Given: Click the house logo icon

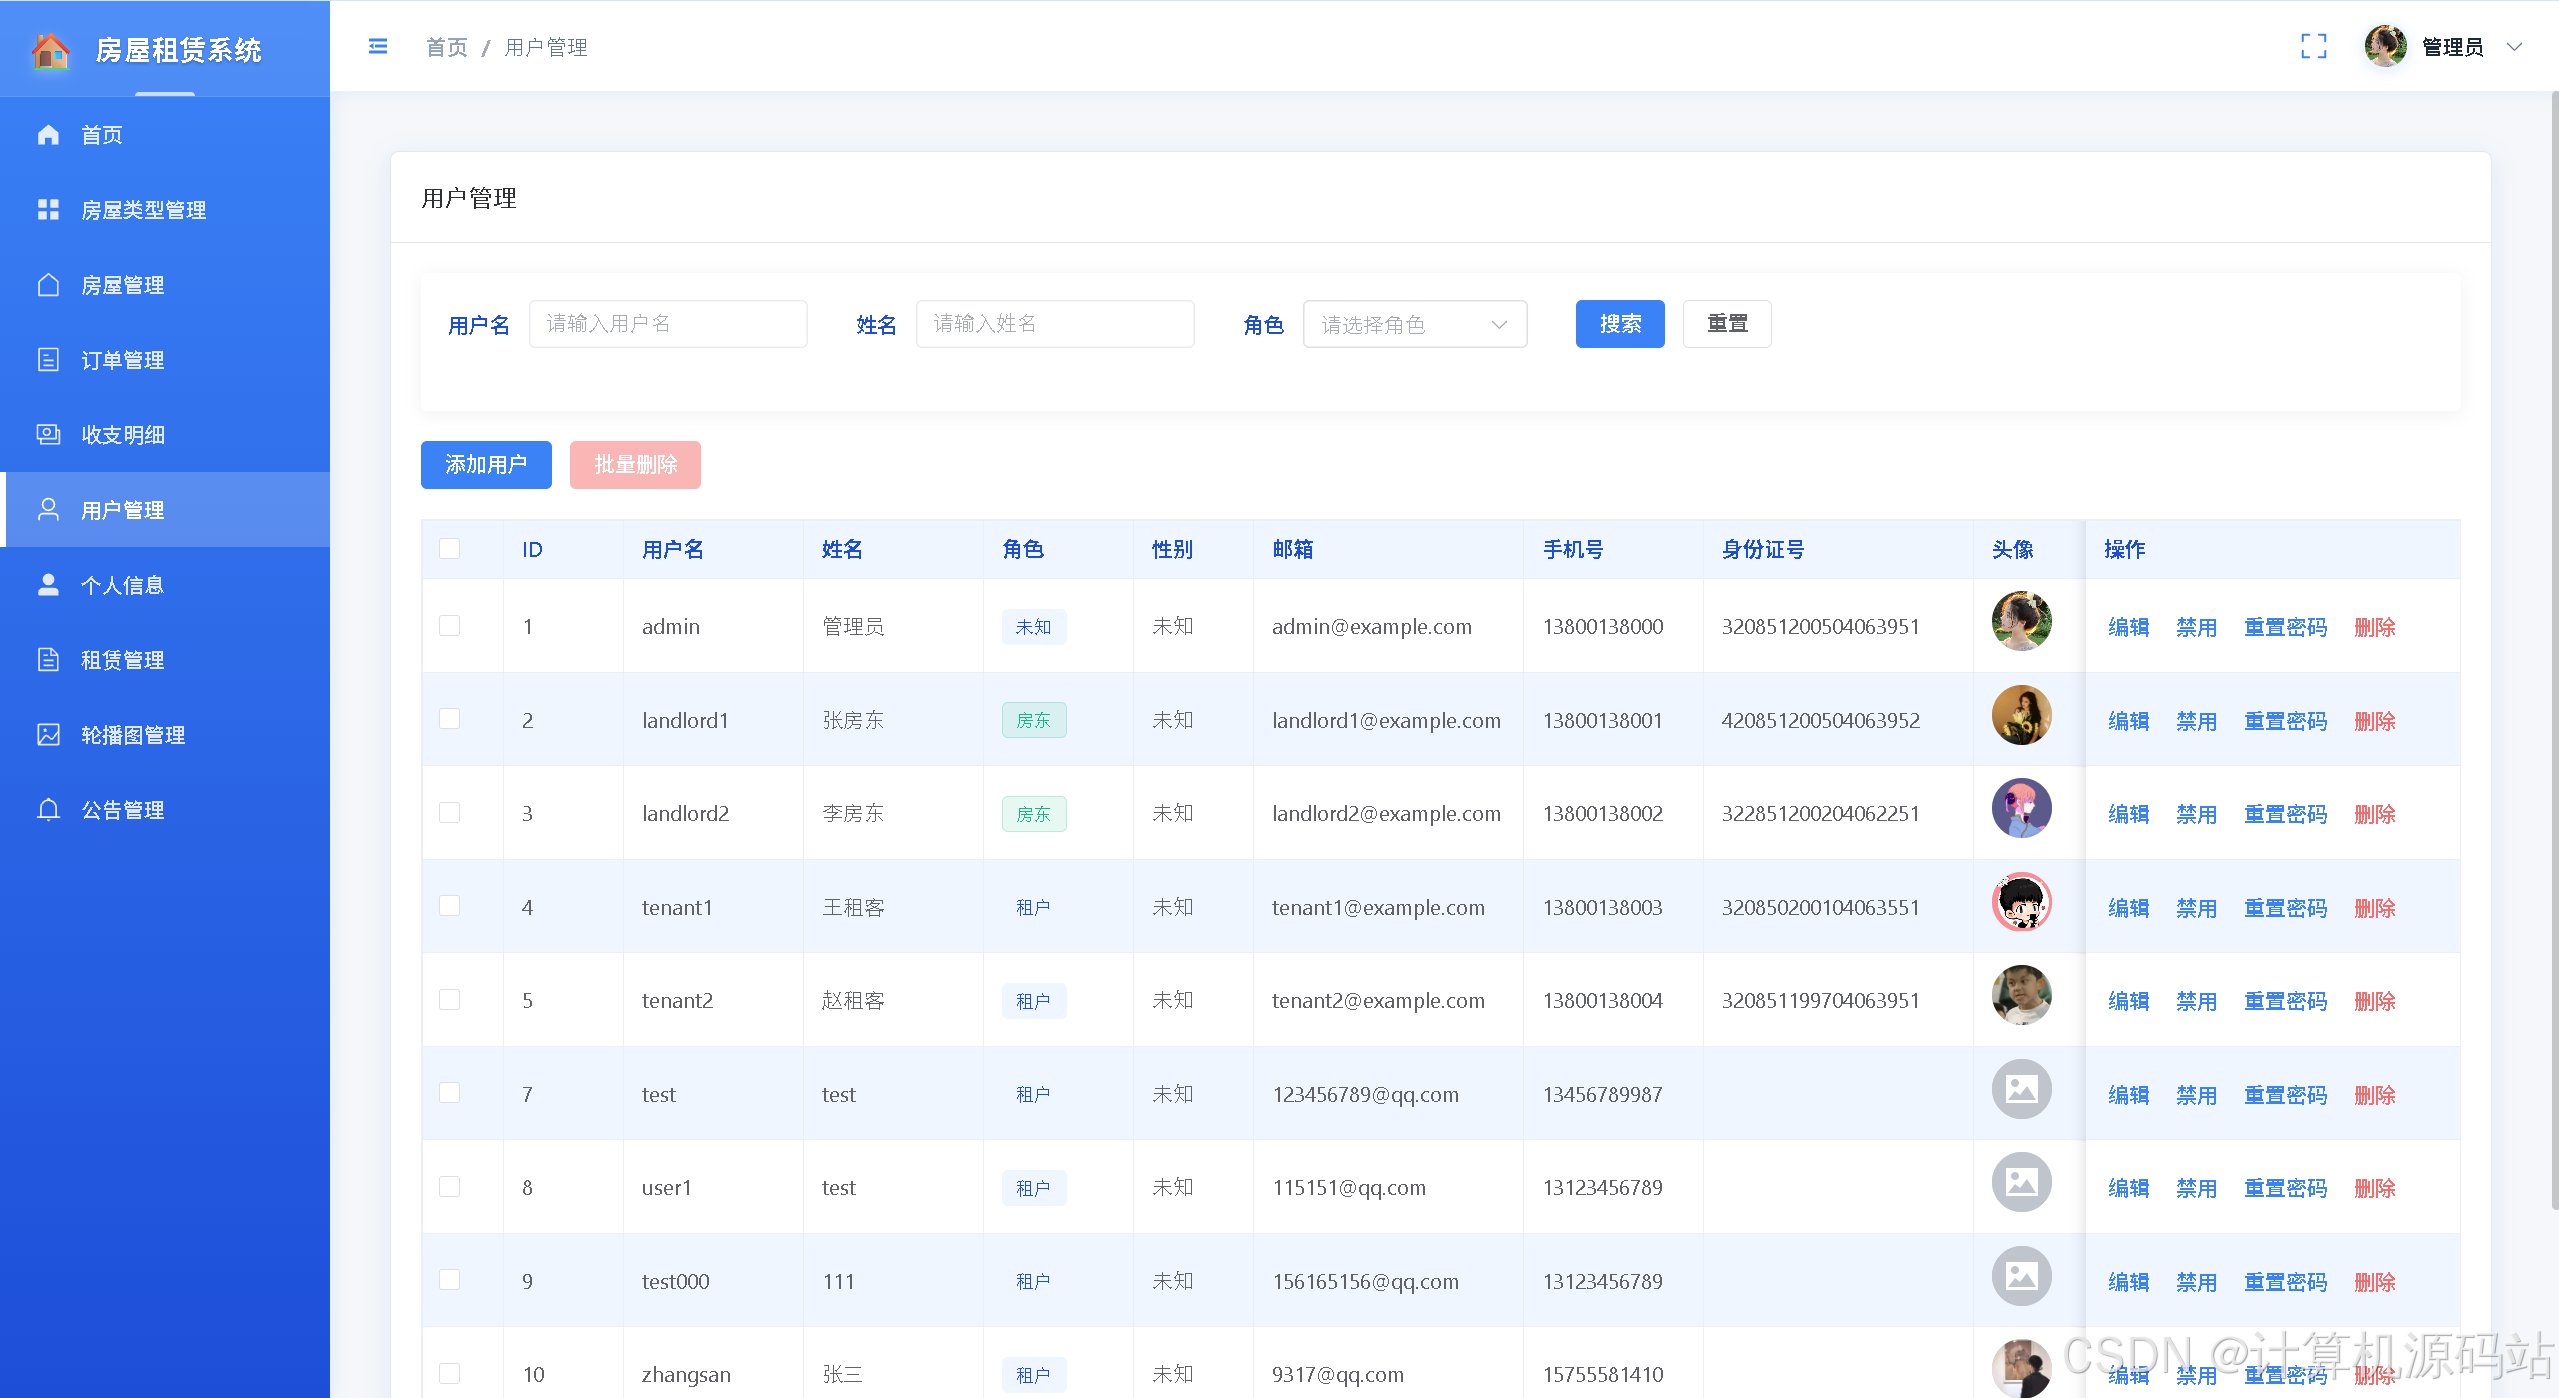Looking at the screenshot, I should pos(51,50).
